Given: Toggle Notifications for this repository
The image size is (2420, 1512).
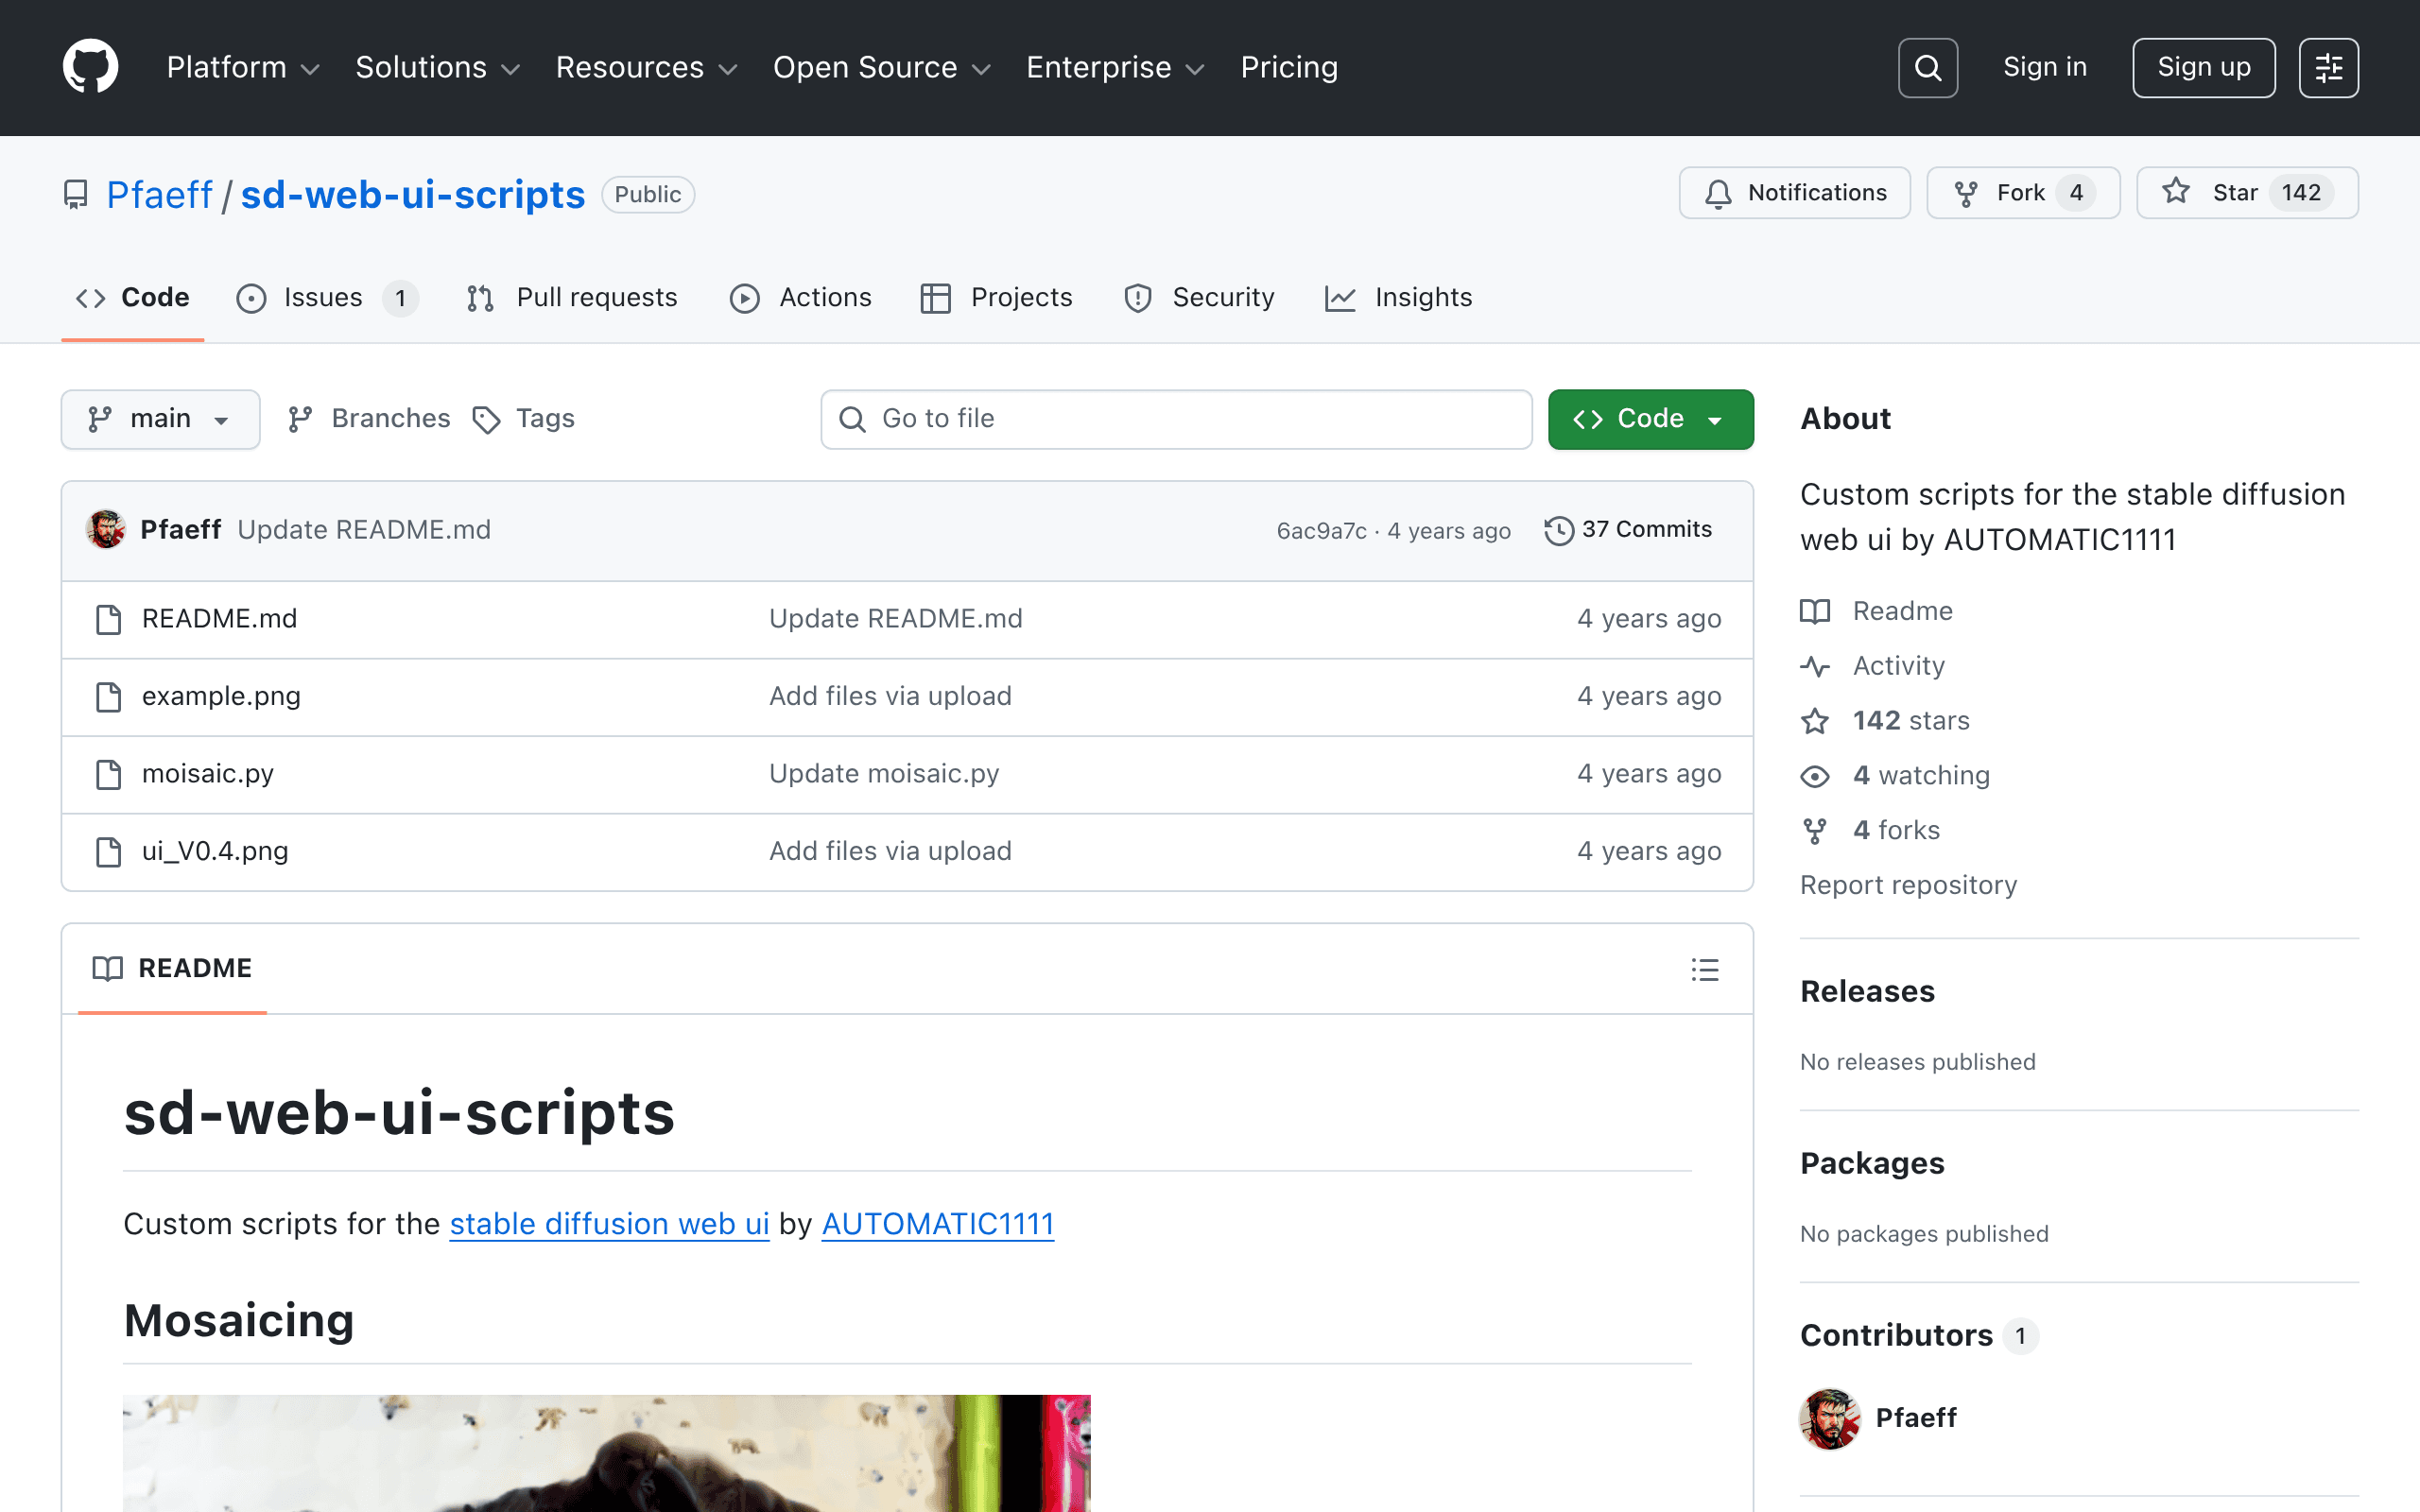Looking at the screenshot, I should pos(1794,193).
